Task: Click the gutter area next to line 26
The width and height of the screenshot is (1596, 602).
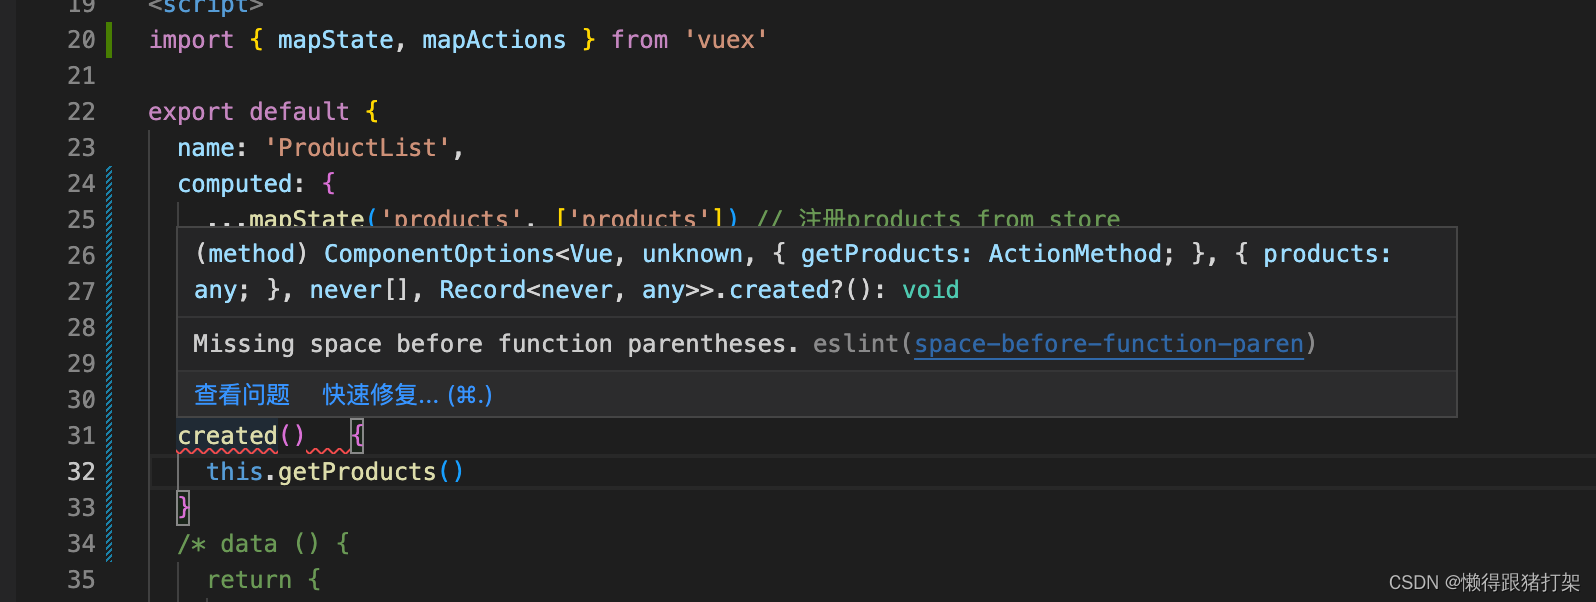Action: (x=110, y=255)
